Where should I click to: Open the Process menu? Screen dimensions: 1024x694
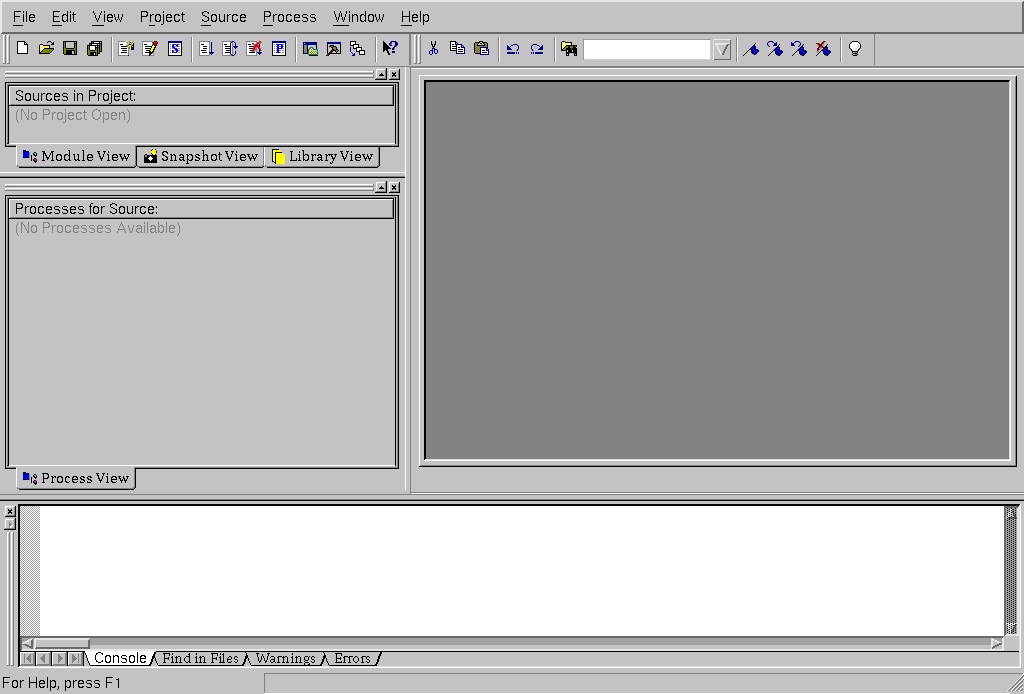[x=289, y=17]
